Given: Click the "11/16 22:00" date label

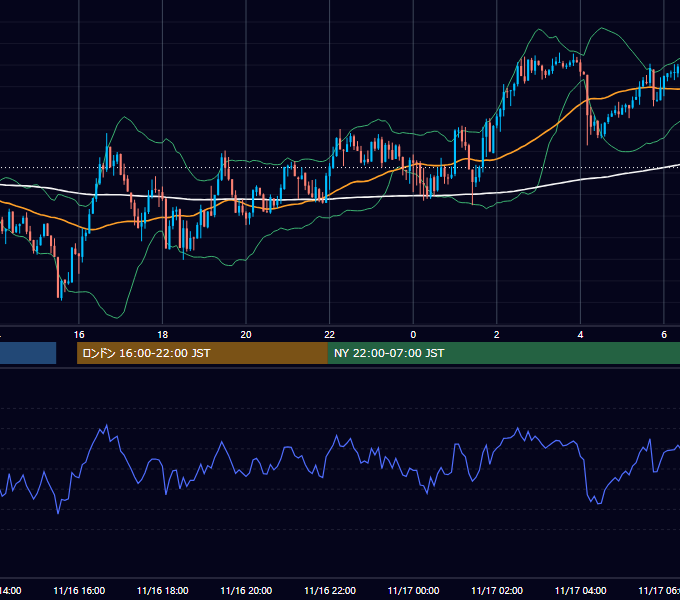Looking at the screenshot, I should (x=330, y=590).
